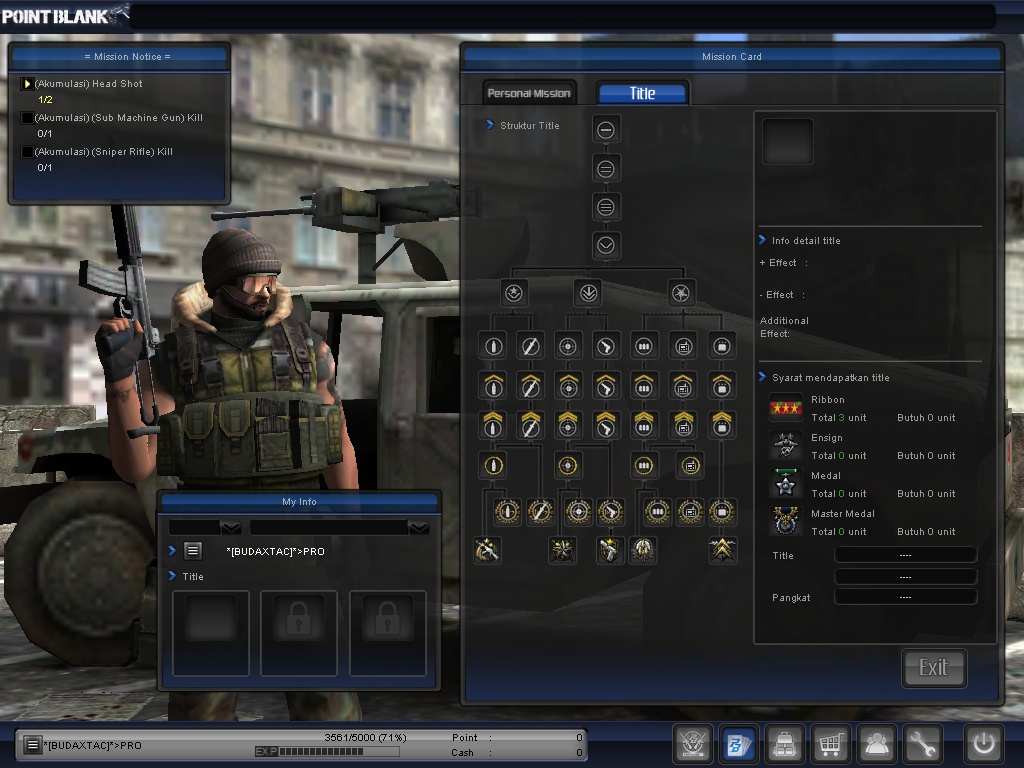Screen dimensions: 1024x768
Task: Click the title preview box in detail panel
Action: pos(788,141)
